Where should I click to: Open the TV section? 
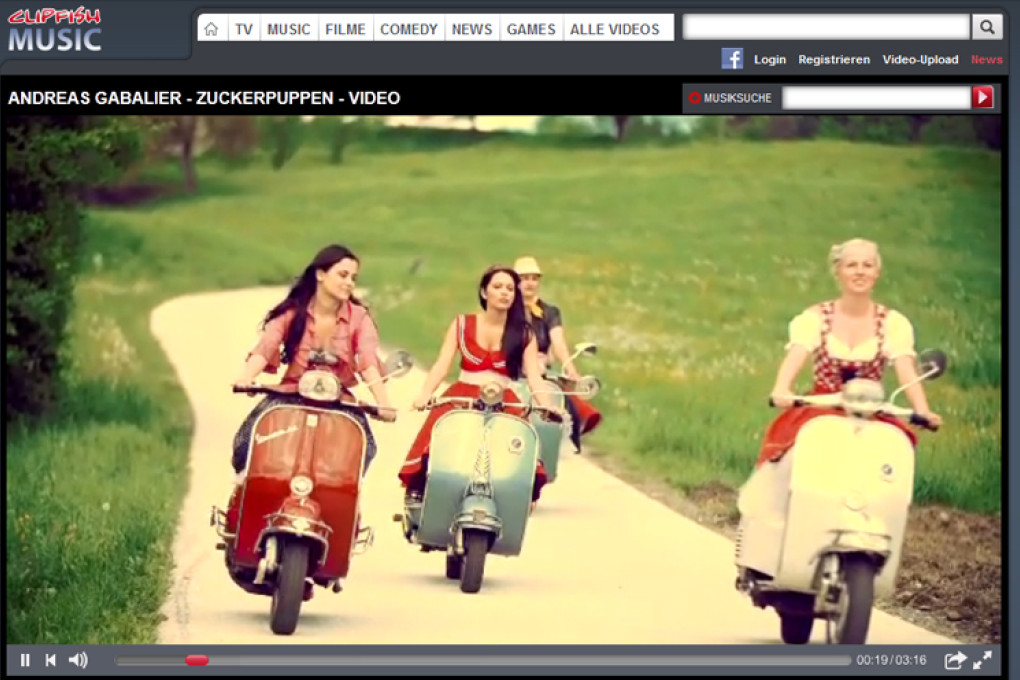(x=244, y=29)
